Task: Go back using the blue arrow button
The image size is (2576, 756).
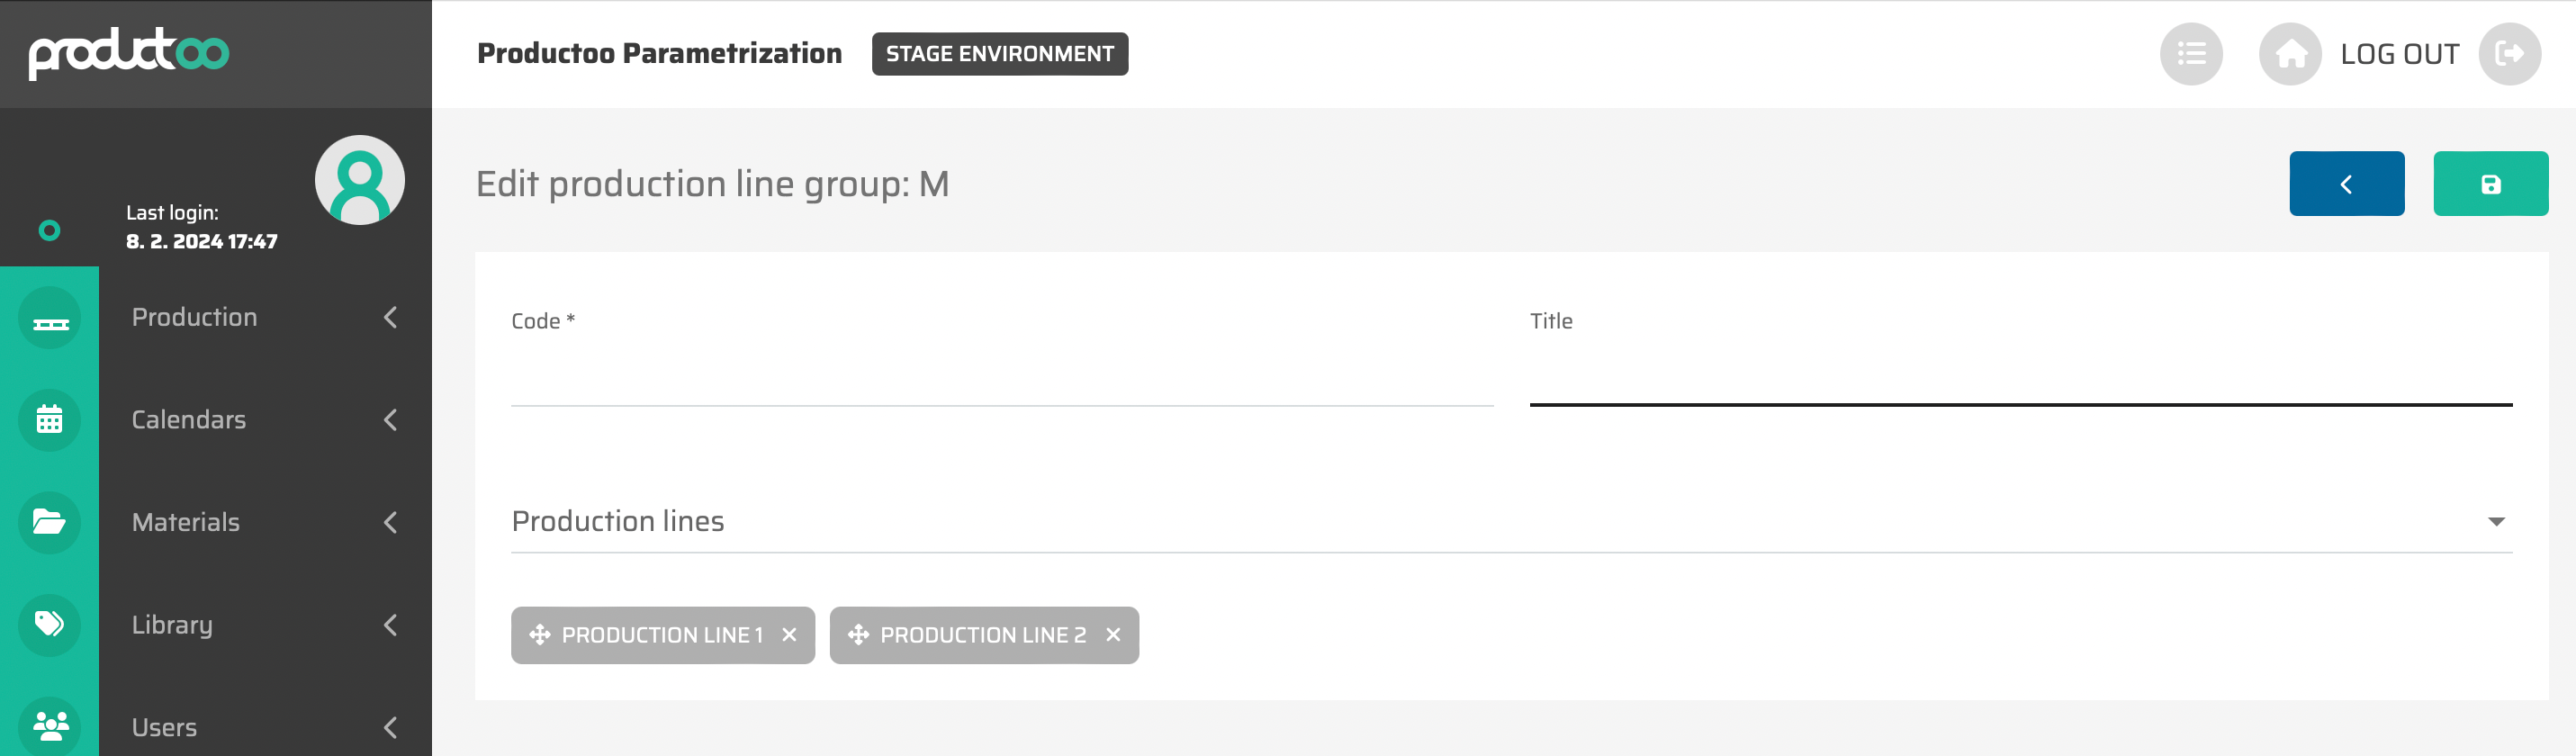Action: click(x=2346, y=184)
